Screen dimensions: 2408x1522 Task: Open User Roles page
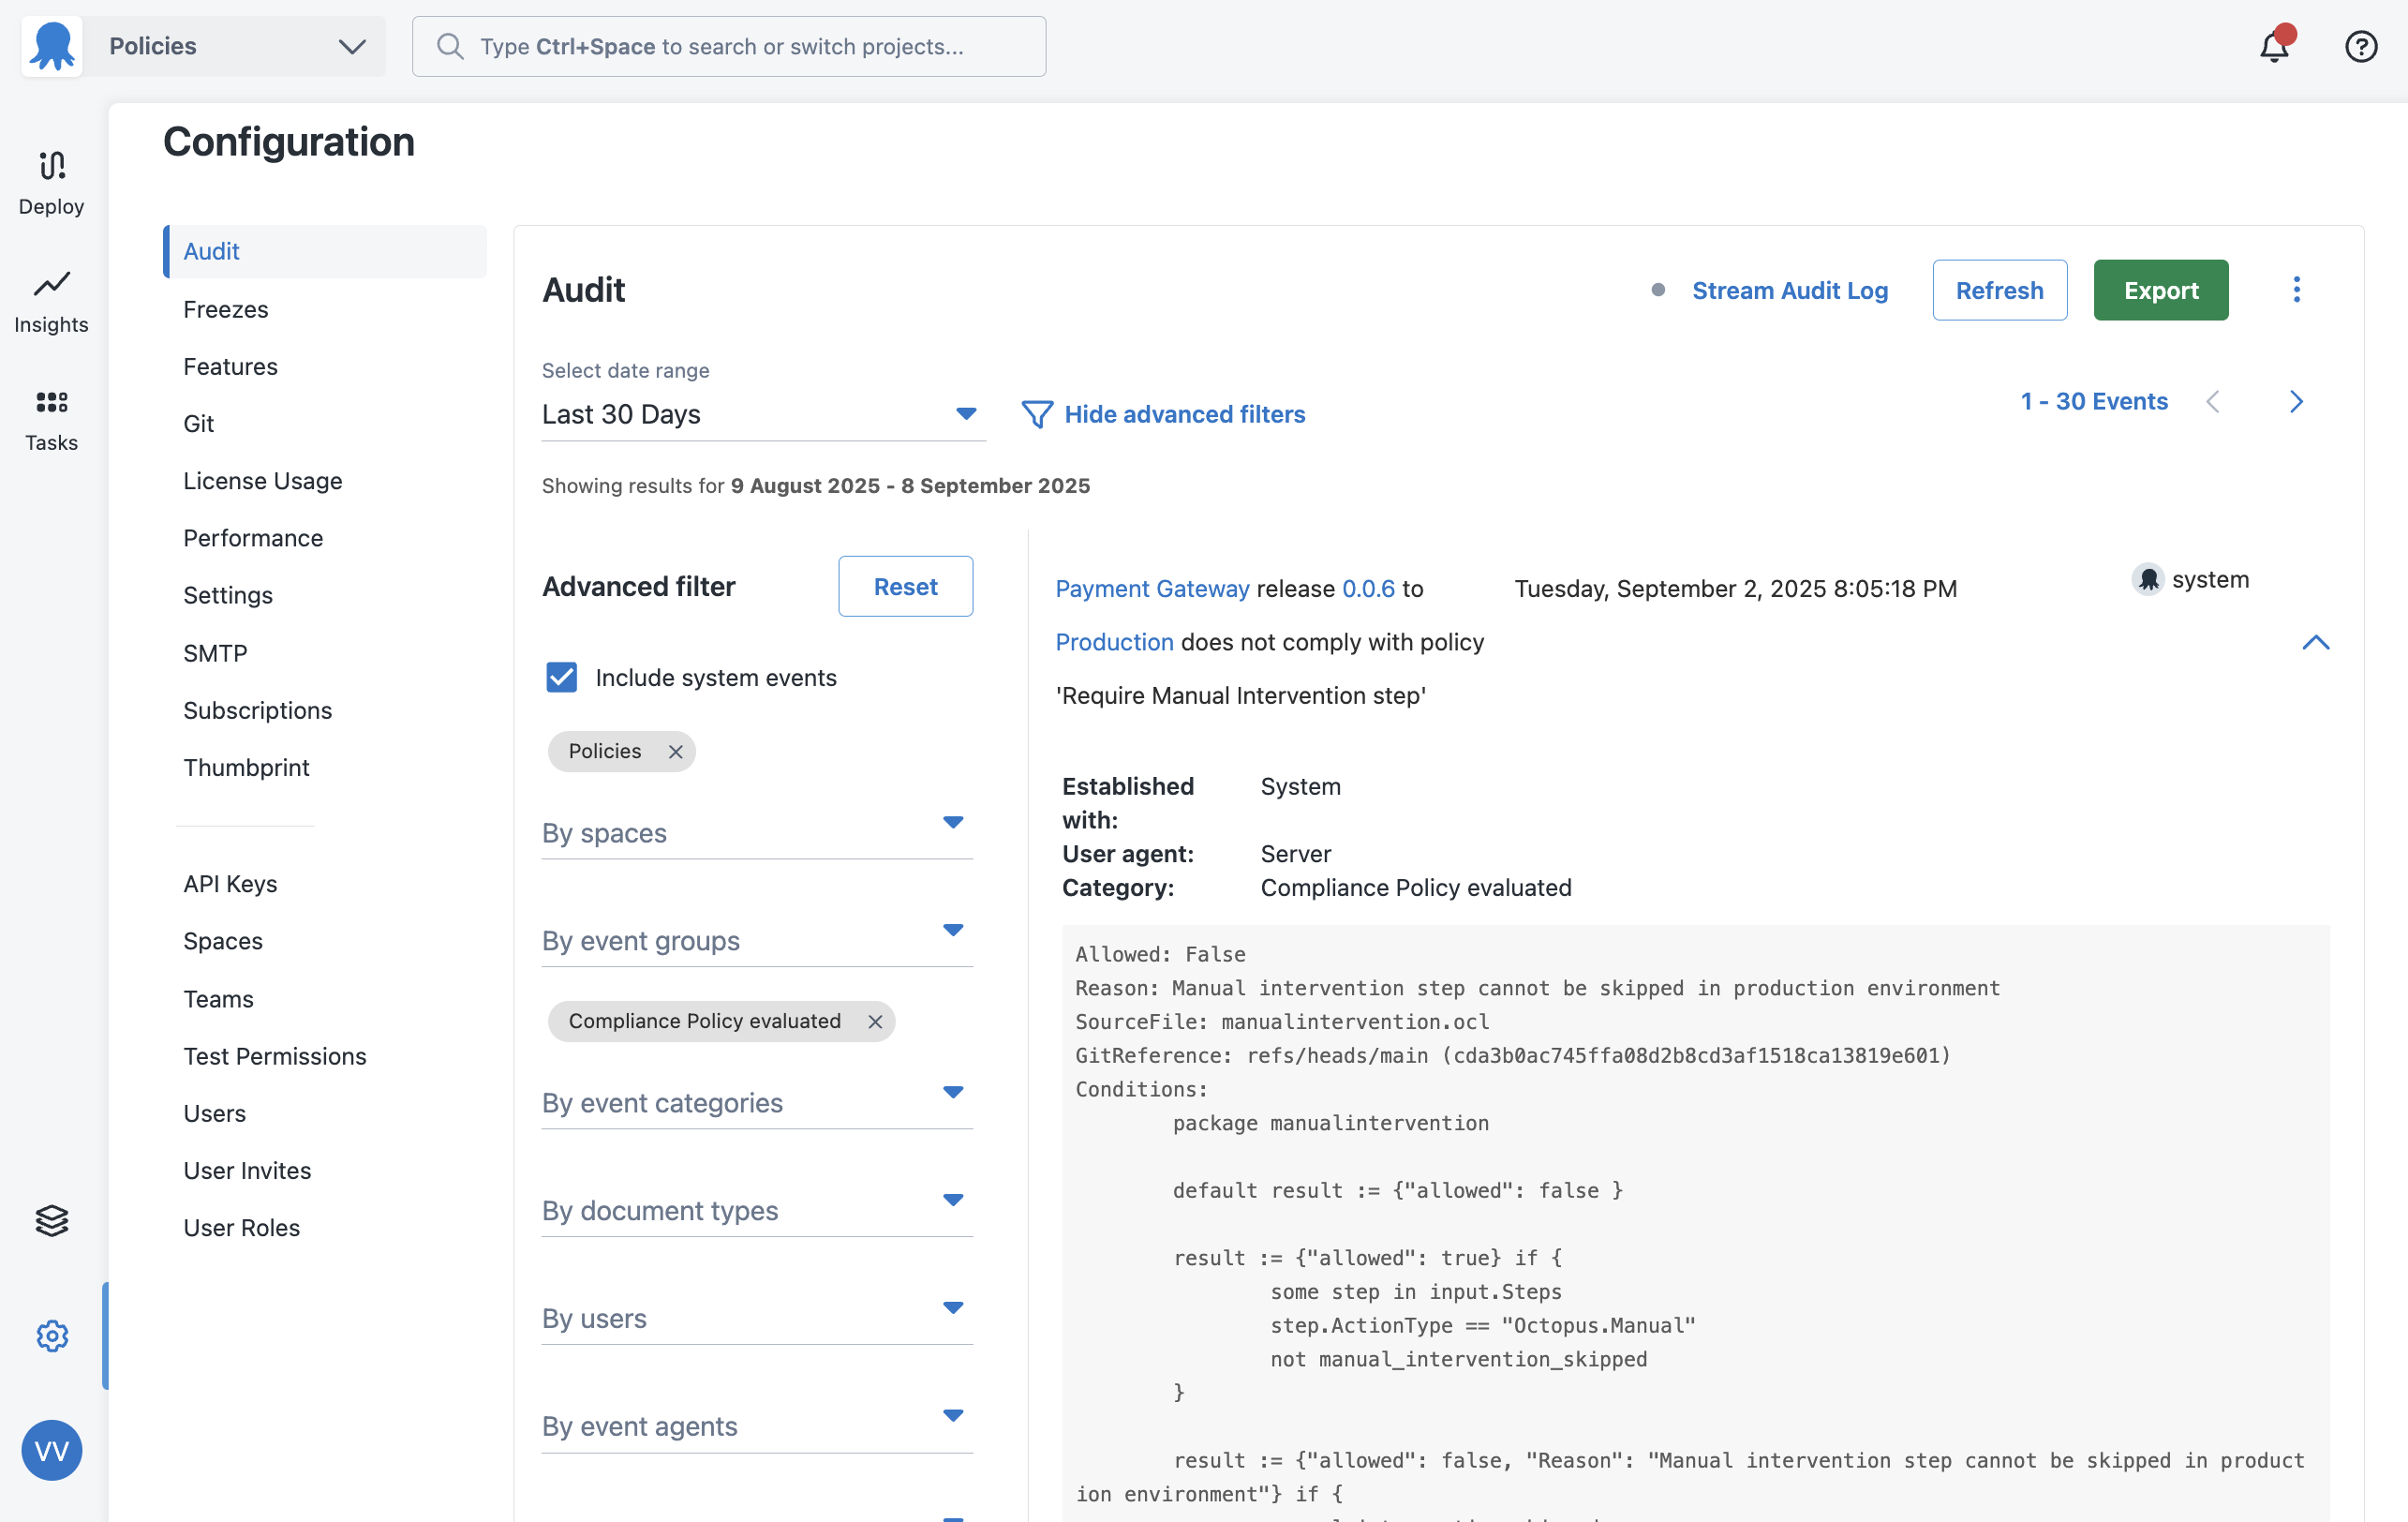pos(241,1227)
